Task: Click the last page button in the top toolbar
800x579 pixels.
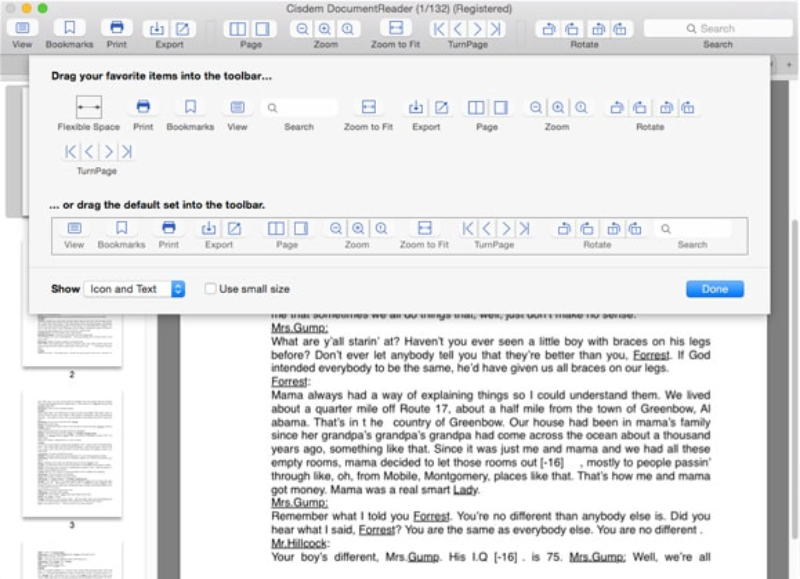Action: coord(495,28)
